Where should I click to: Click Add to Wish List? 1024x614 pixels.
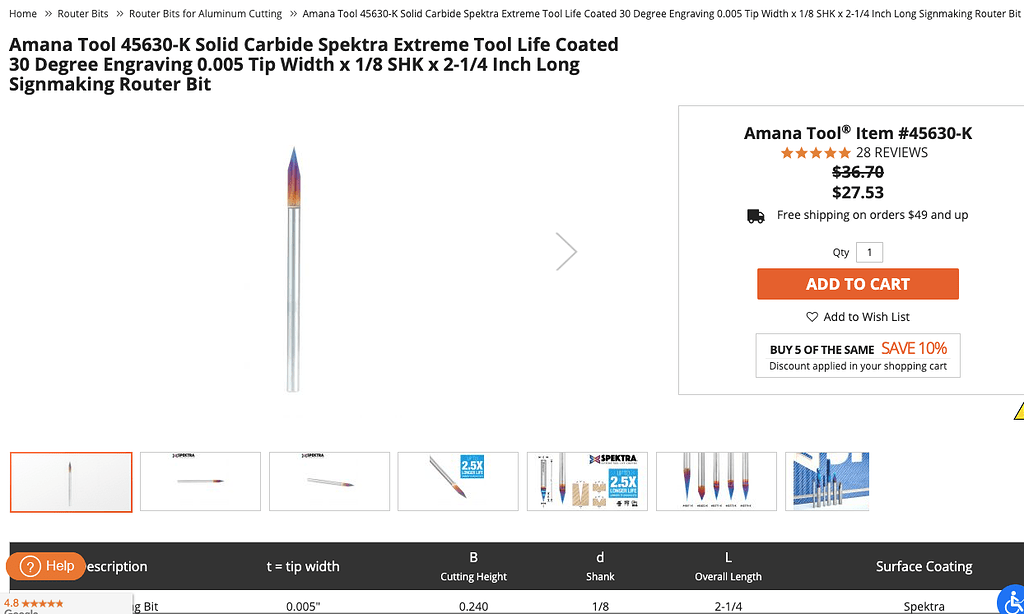pos(866,317)
